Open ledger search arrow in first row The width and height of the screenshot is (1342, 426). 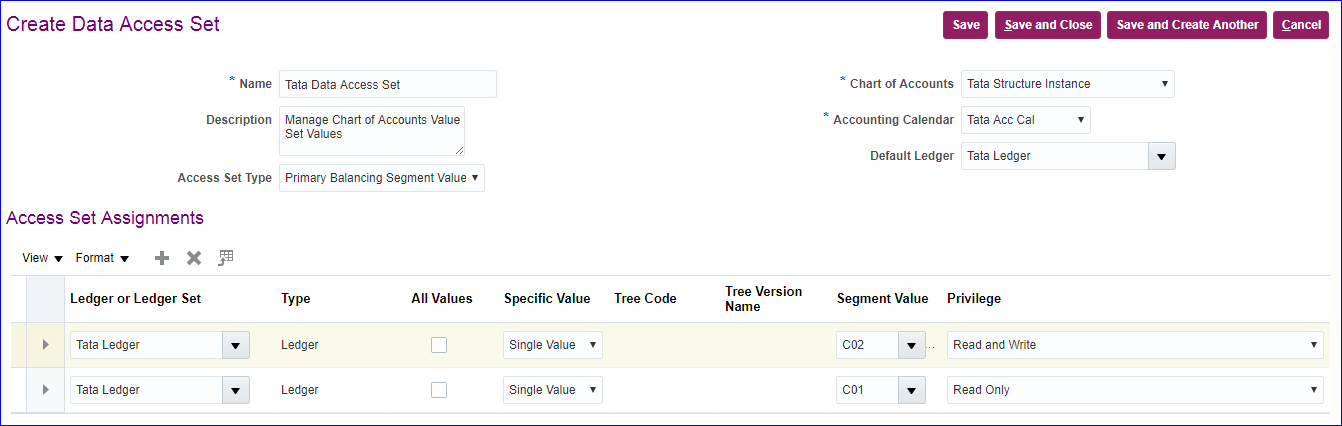click(x=235, y=345)
